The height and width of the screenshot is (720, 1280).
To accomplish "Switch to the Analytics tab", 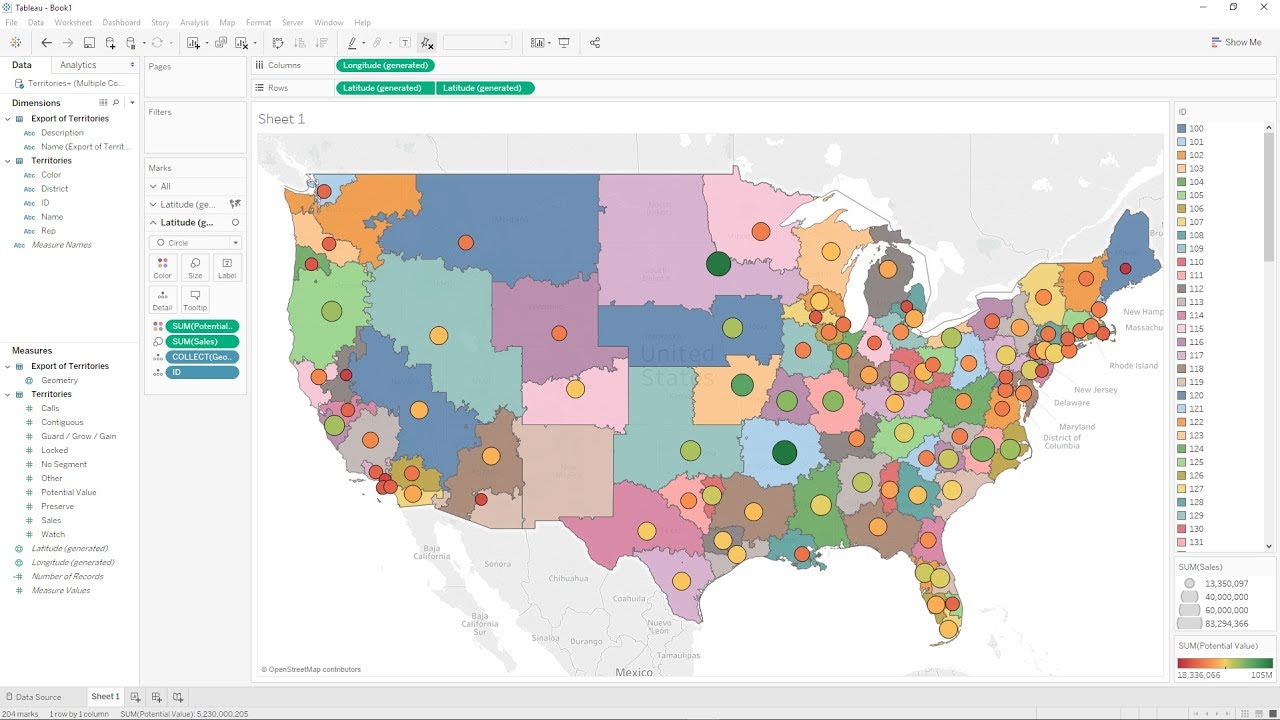I will 78,65.
